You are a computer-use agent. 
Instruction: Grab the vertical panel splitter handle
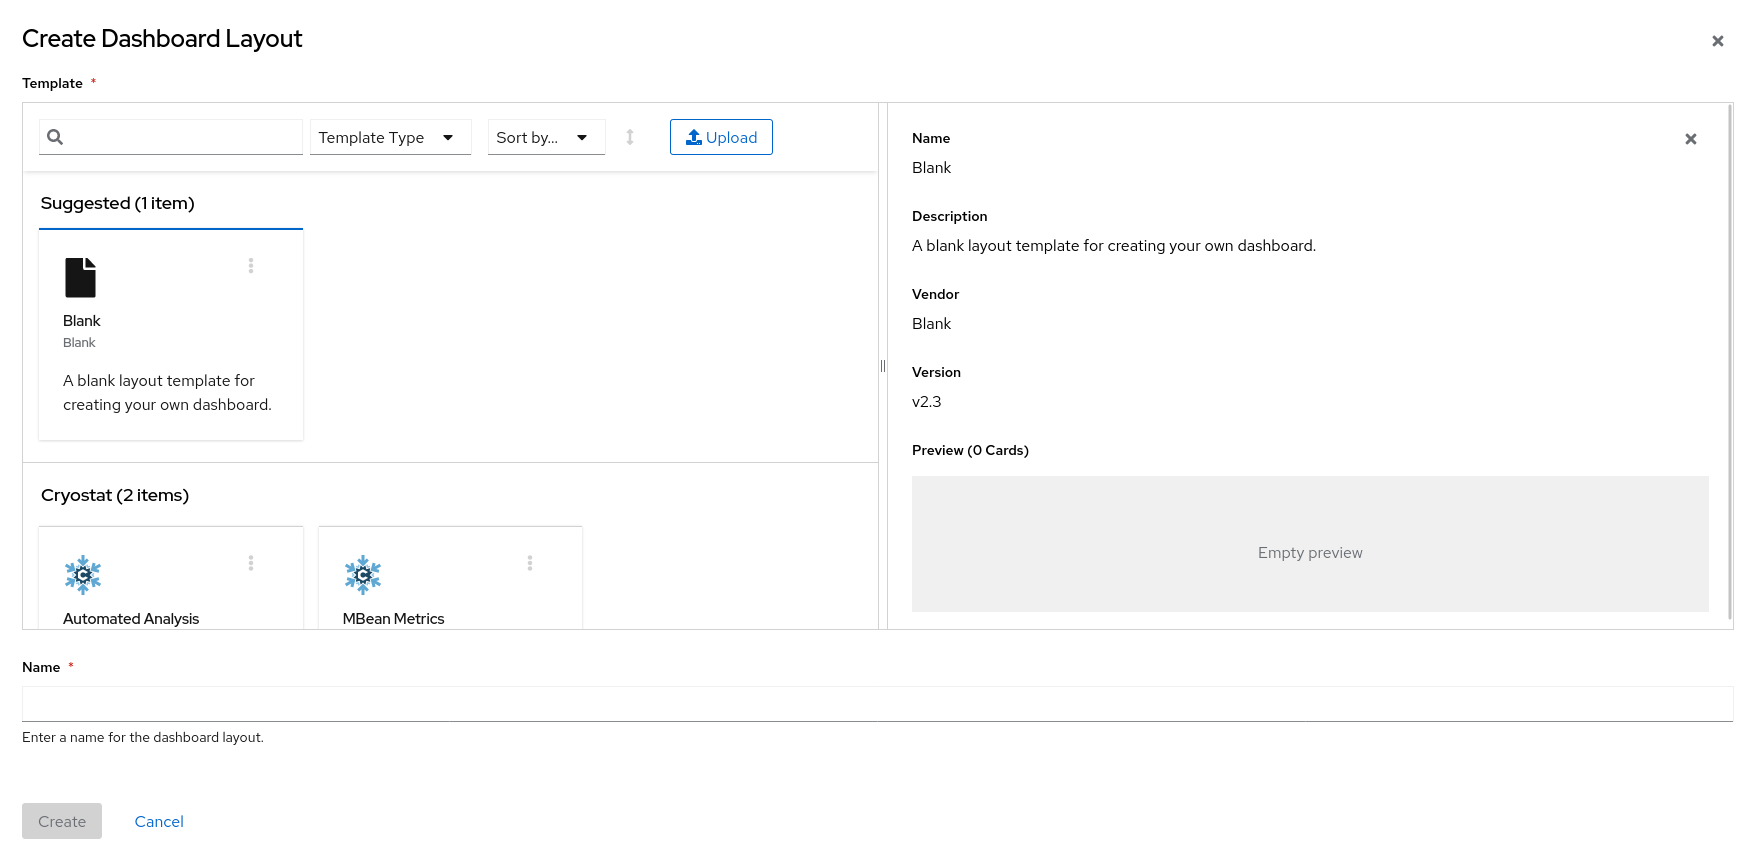883,366
